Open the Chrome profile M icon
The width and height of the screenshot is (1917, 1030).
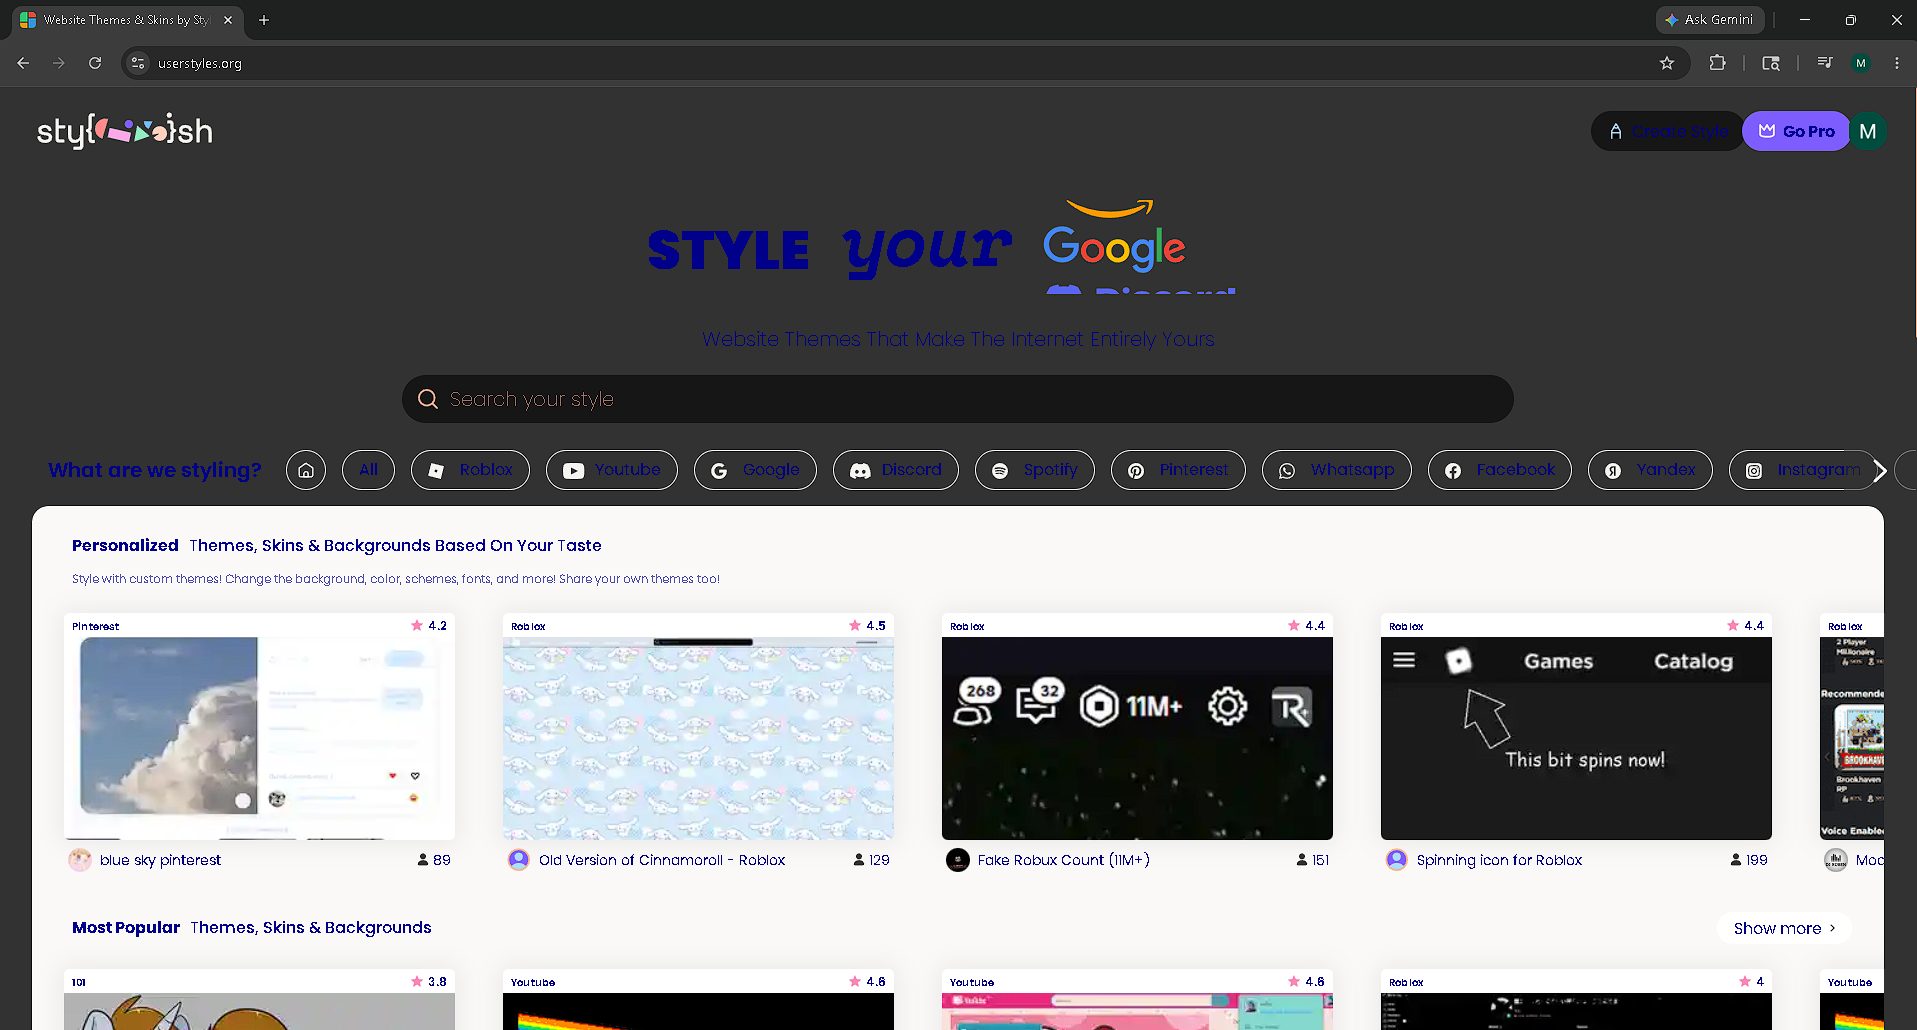pos(1861,63)
